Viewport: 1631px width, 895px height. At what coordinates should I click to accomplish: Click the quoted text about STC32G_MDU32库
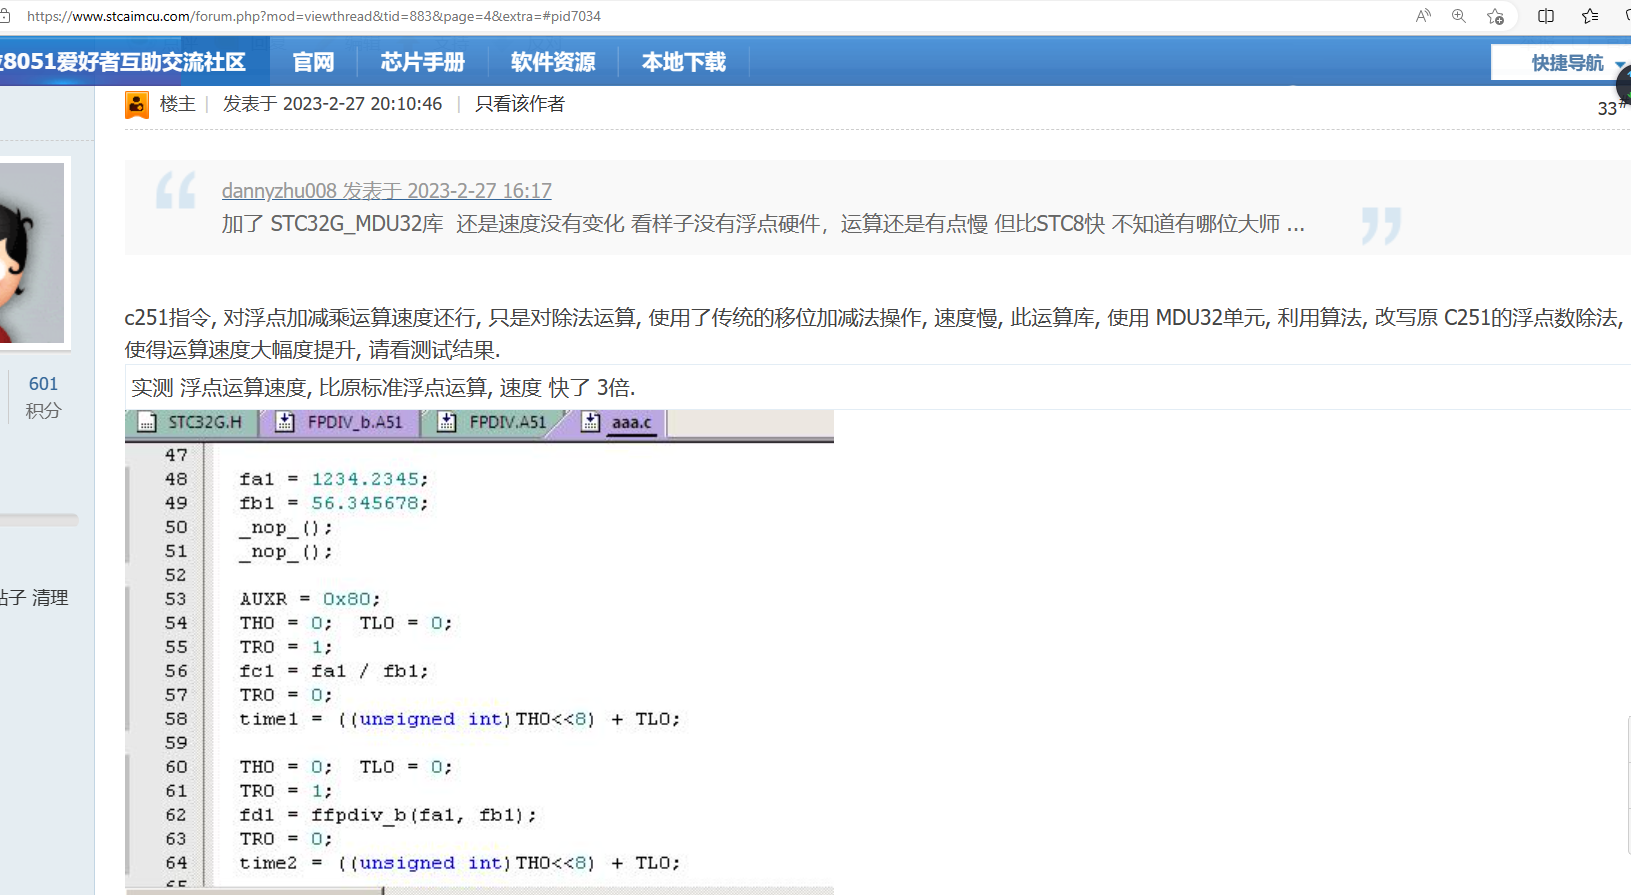(x=763, y=224)
